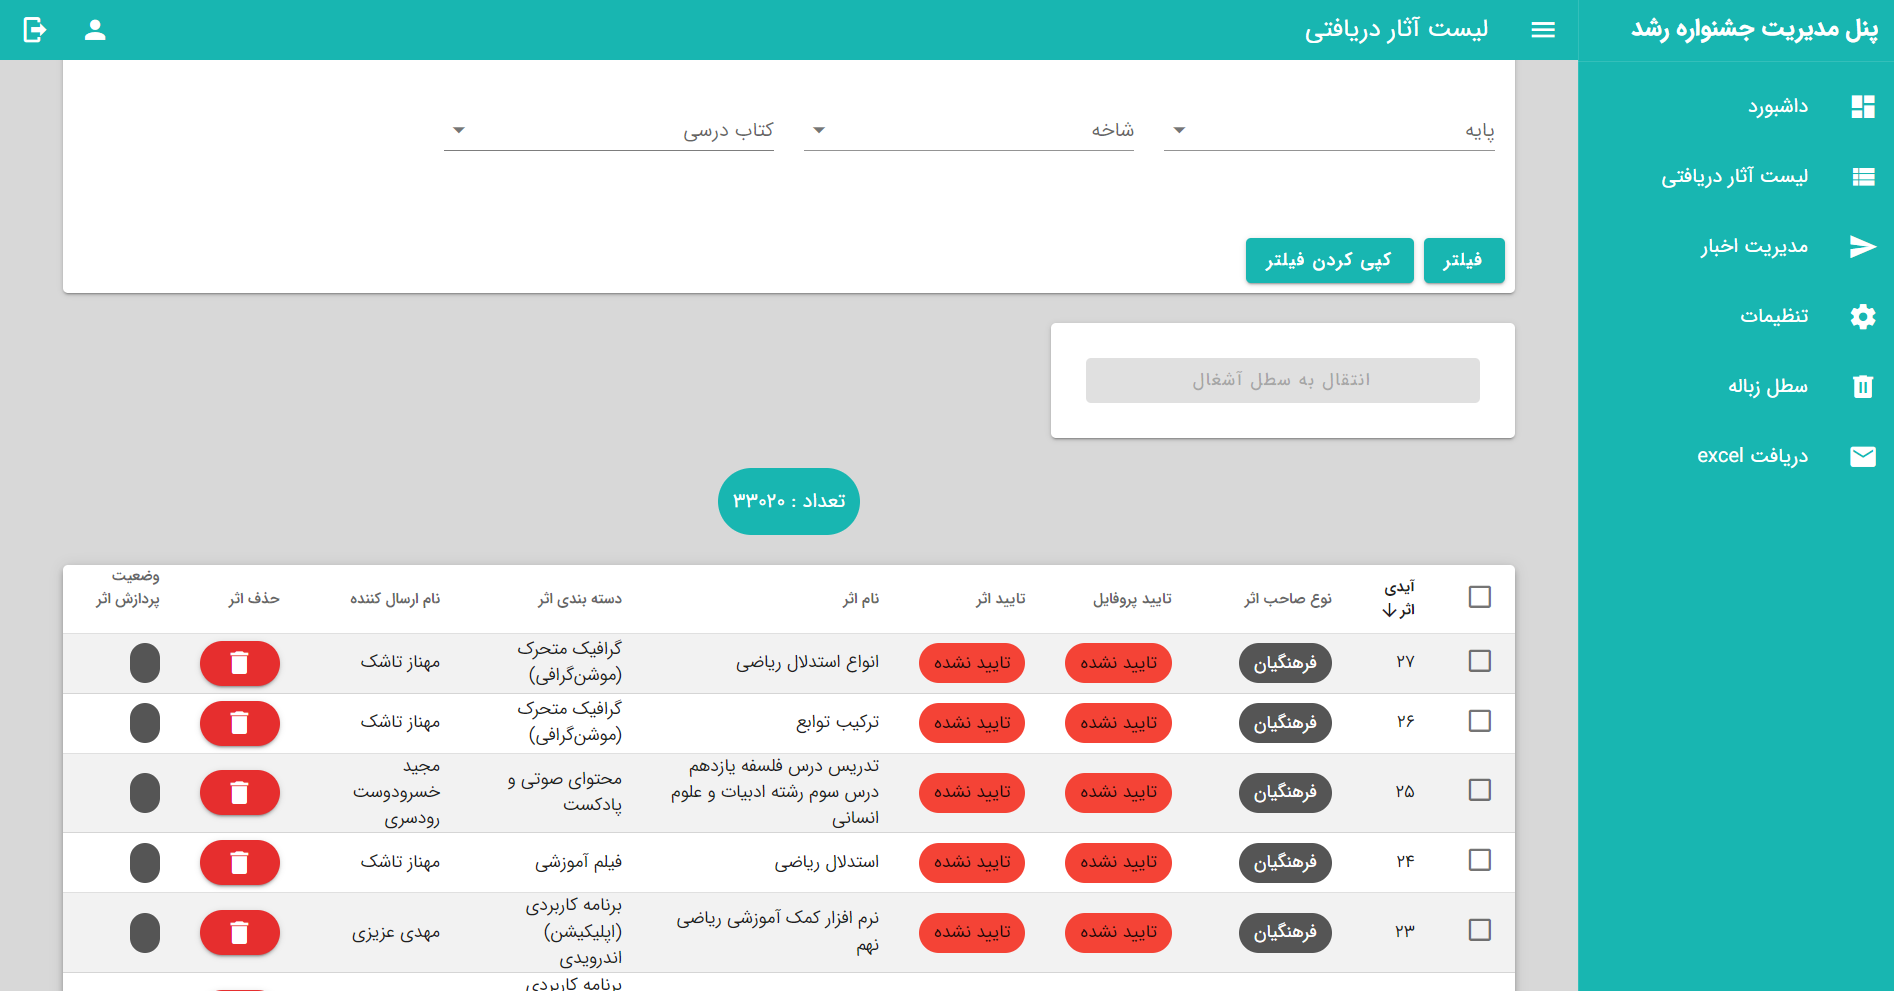The image size is (1894, 991).
Task: Click the logout icon in header
Action: click(x=35, y=30)
